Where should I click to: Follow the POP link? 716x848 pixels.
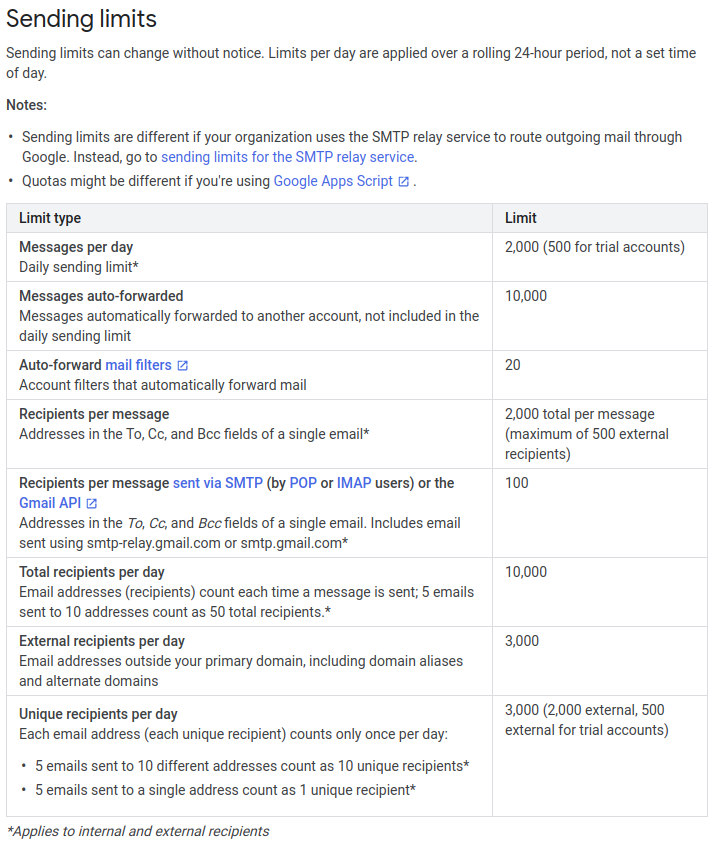(x=303, y=483)
